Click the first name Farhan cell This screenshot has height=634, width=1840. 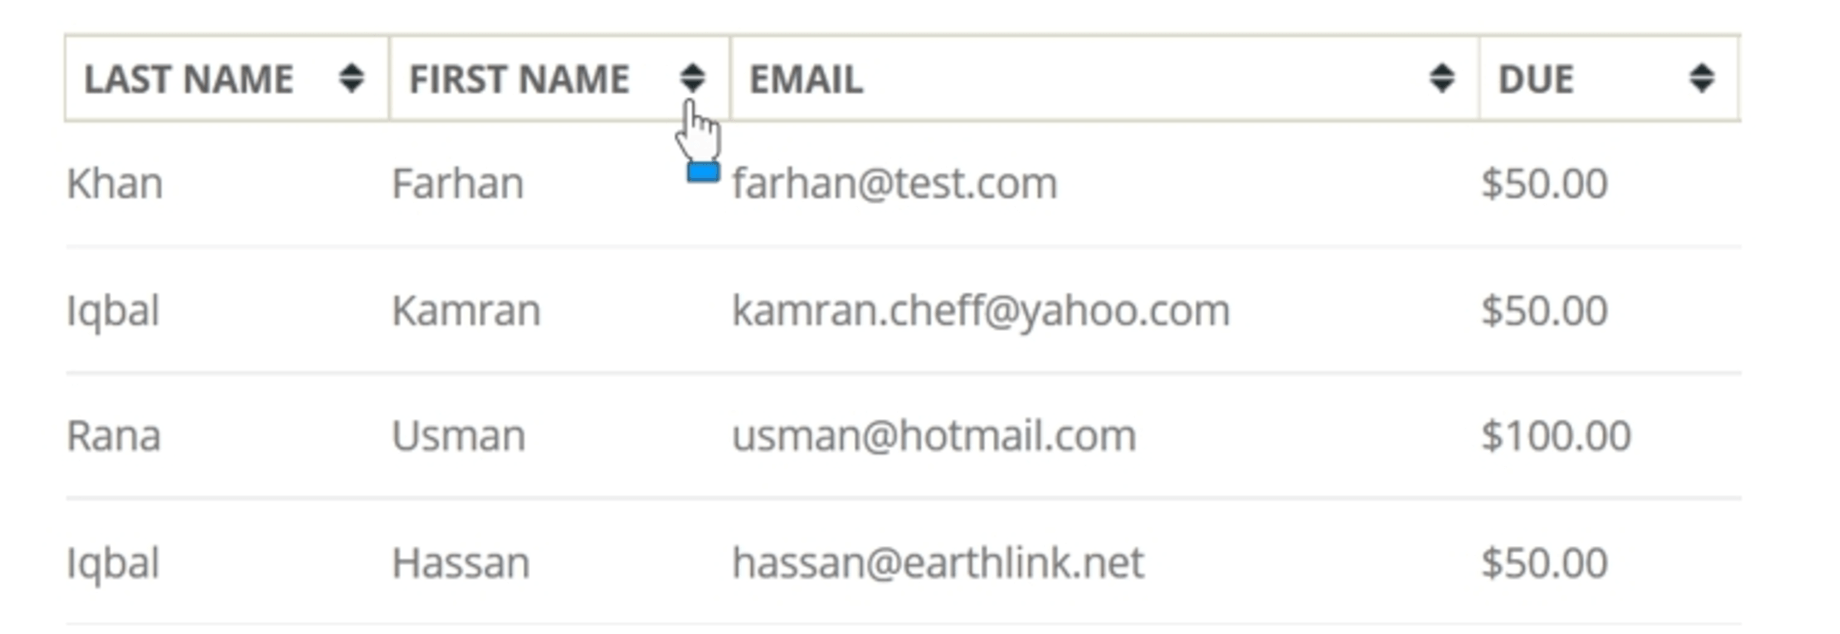(x=457, y=184)
